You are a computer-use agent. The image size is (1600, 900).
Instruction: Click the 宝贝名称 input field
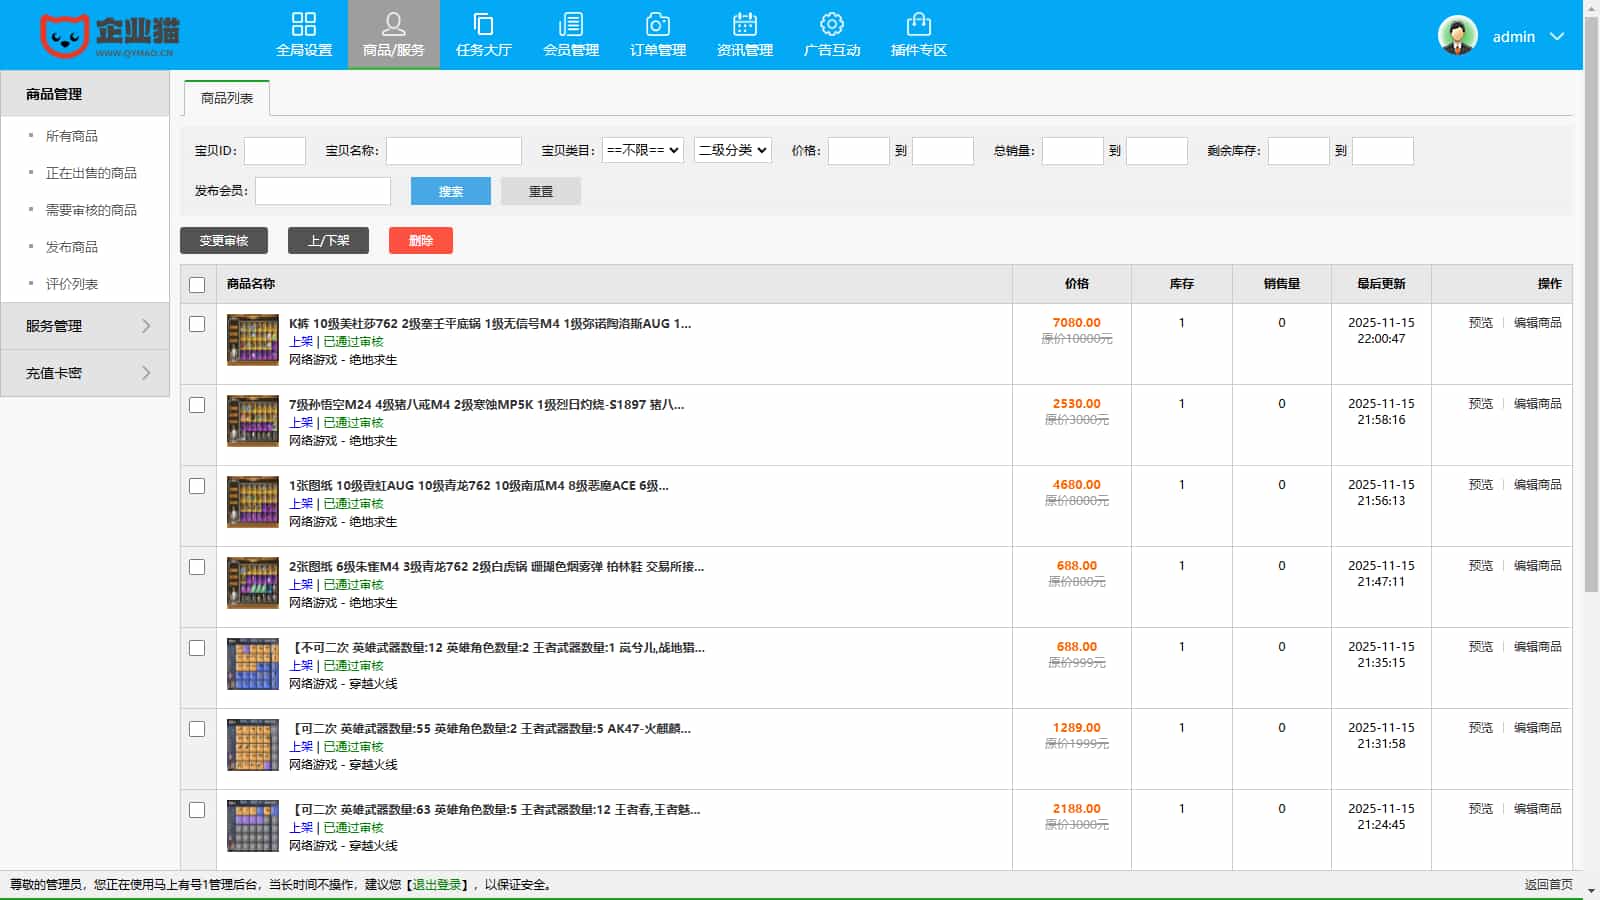[453, 151]
